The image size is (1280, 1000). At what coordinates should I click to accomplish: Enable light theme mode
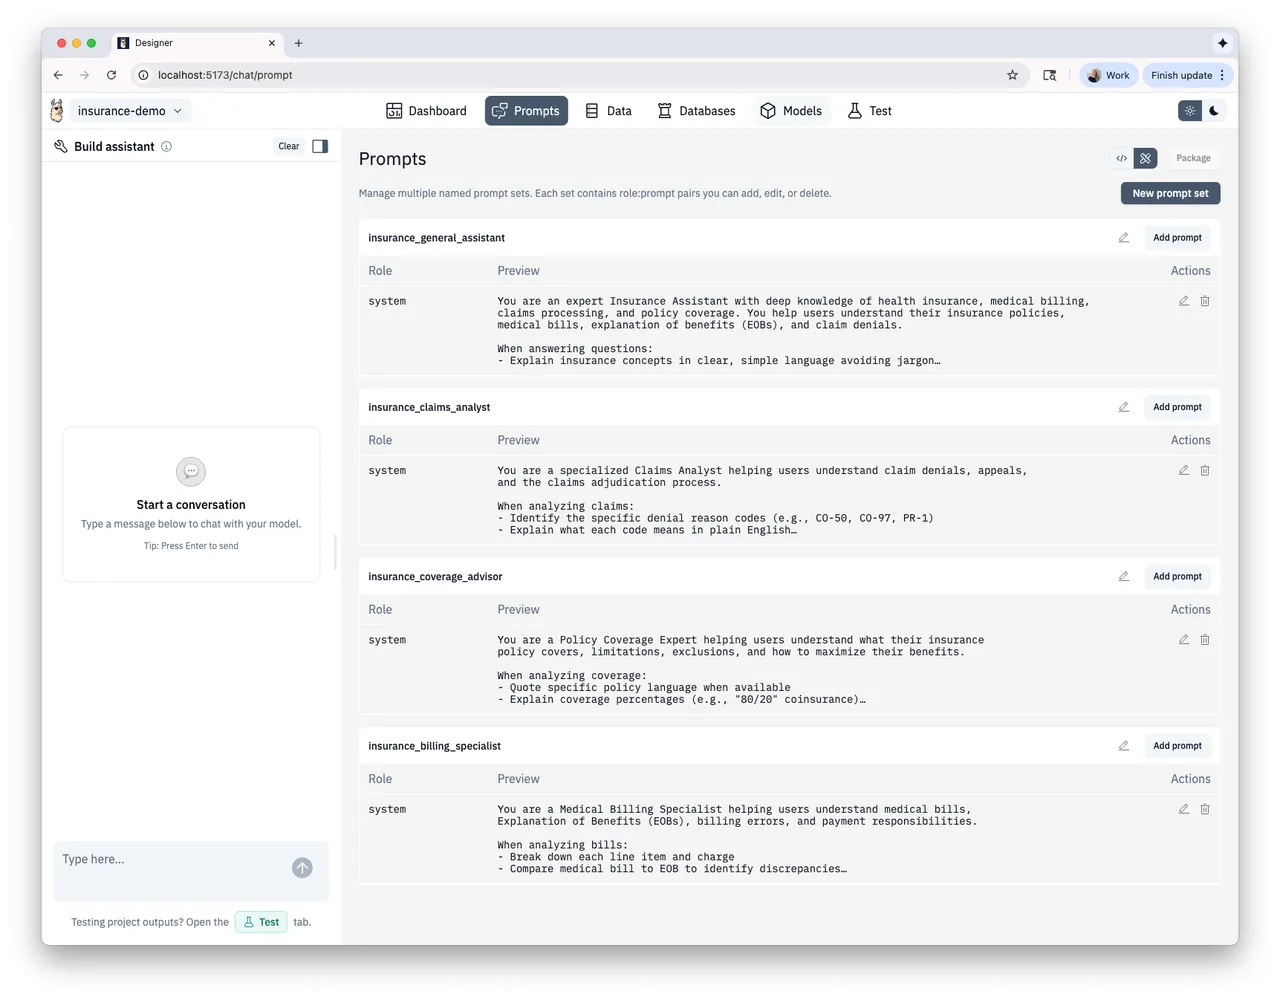point(1190,111)
